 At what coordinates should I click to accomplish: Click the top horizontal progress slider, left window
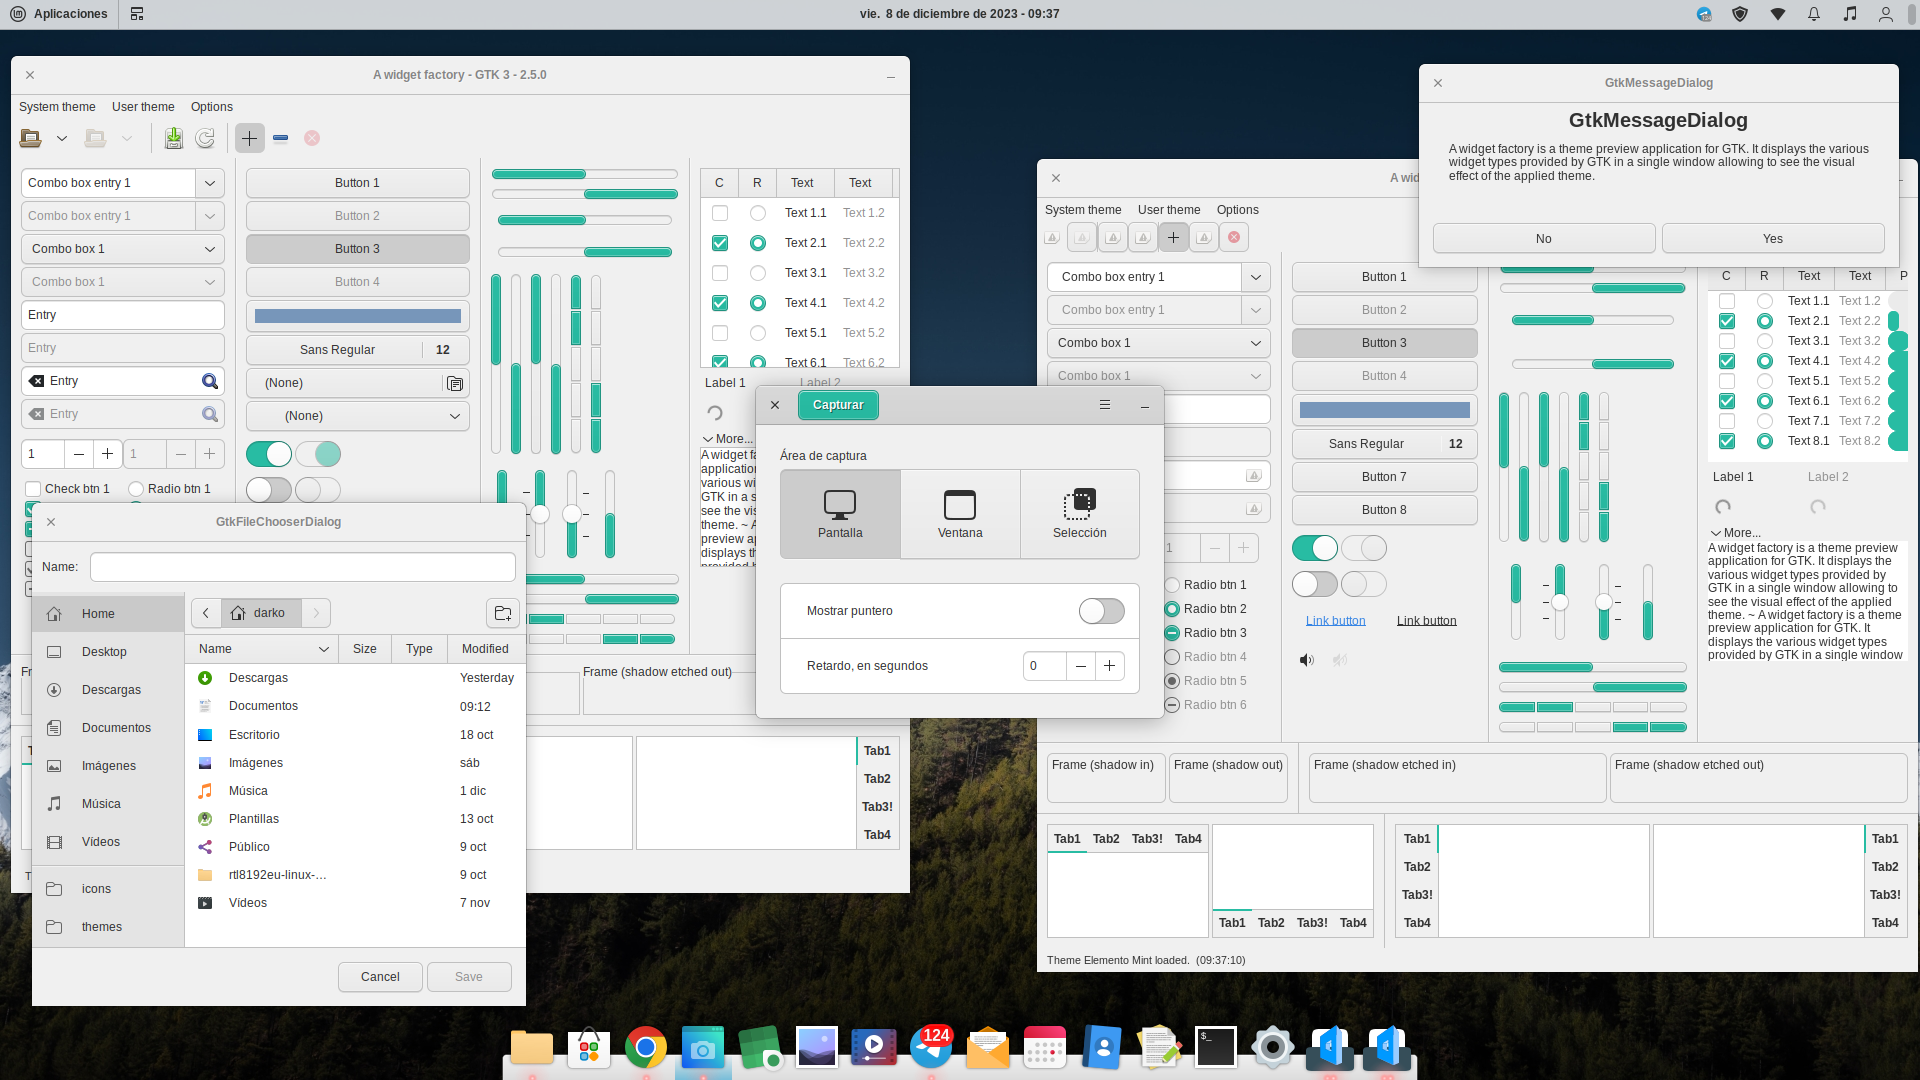(x=585, y=175)
